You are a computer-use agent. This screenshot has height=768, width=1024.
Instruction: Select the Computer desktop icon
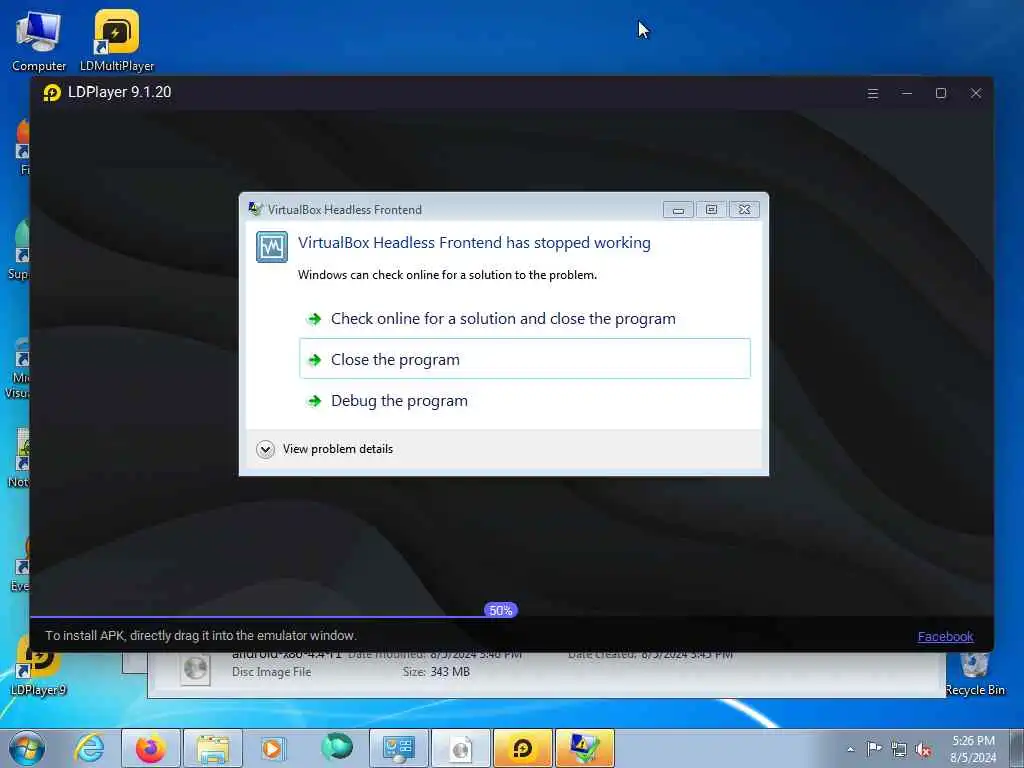click(39, 42)
